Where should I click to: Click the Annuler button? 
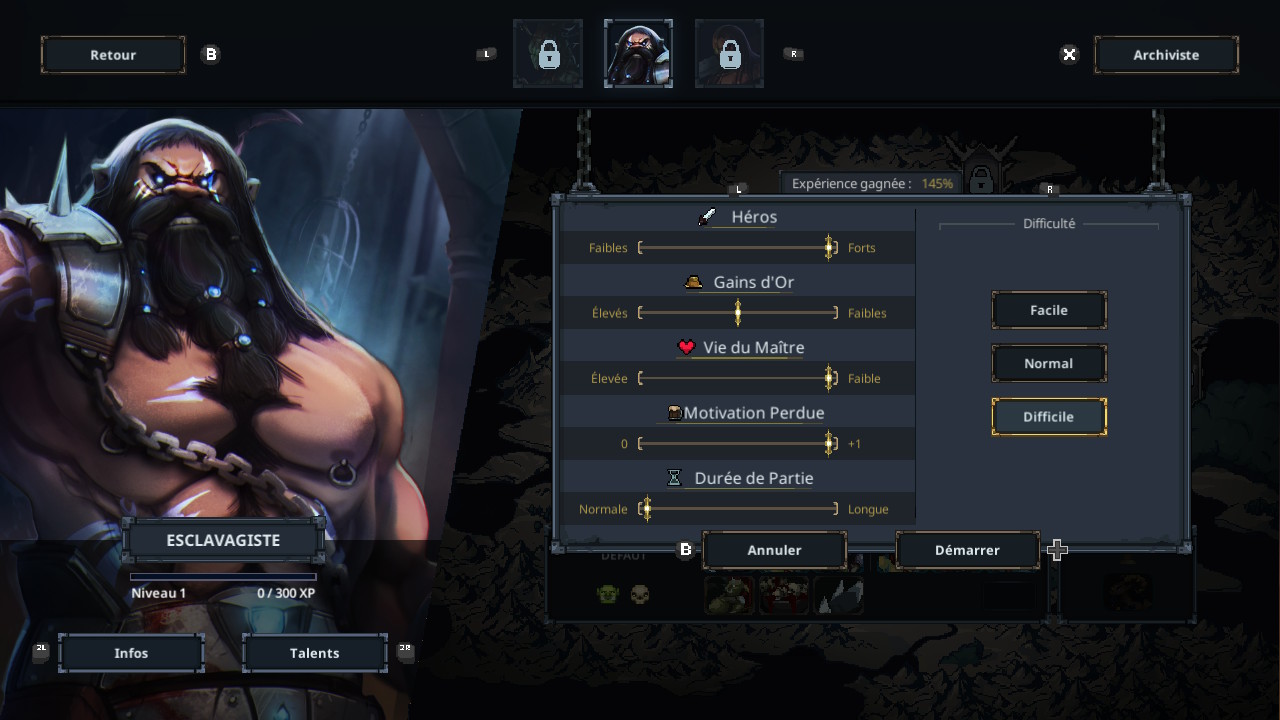pyautogui.click(x=775, y=550)
